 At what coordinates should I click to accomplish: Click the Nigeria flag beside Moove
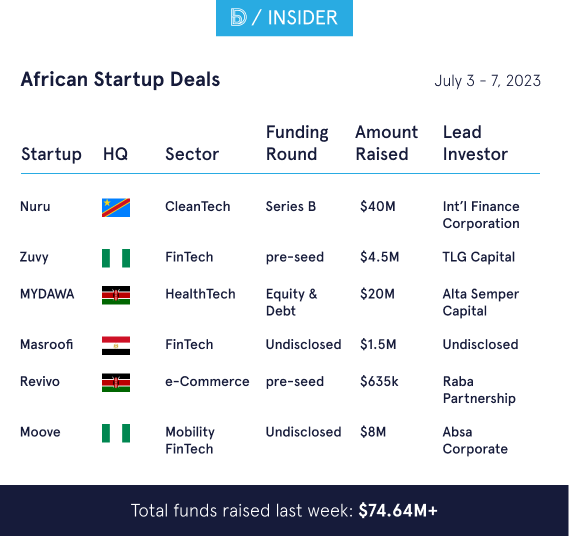[116, 433]
